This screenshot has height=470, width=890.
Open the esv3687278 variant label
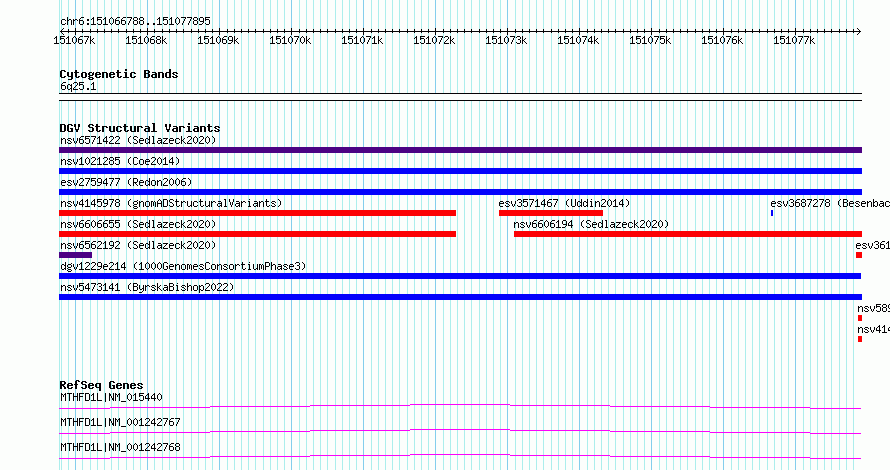tap(830, 203)
